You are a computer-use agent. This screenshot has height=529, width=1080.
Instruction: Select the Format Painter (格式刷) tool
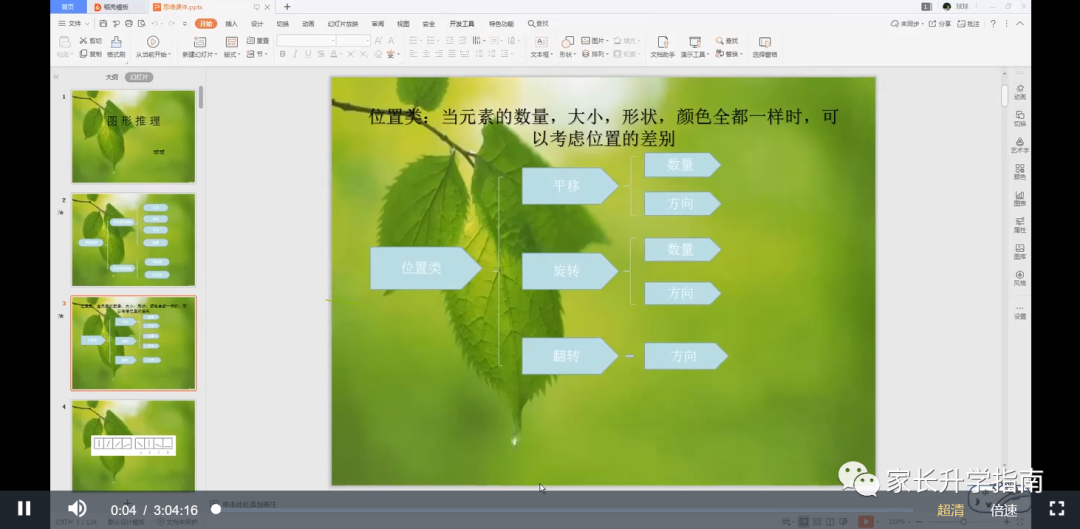pos(116,47)
